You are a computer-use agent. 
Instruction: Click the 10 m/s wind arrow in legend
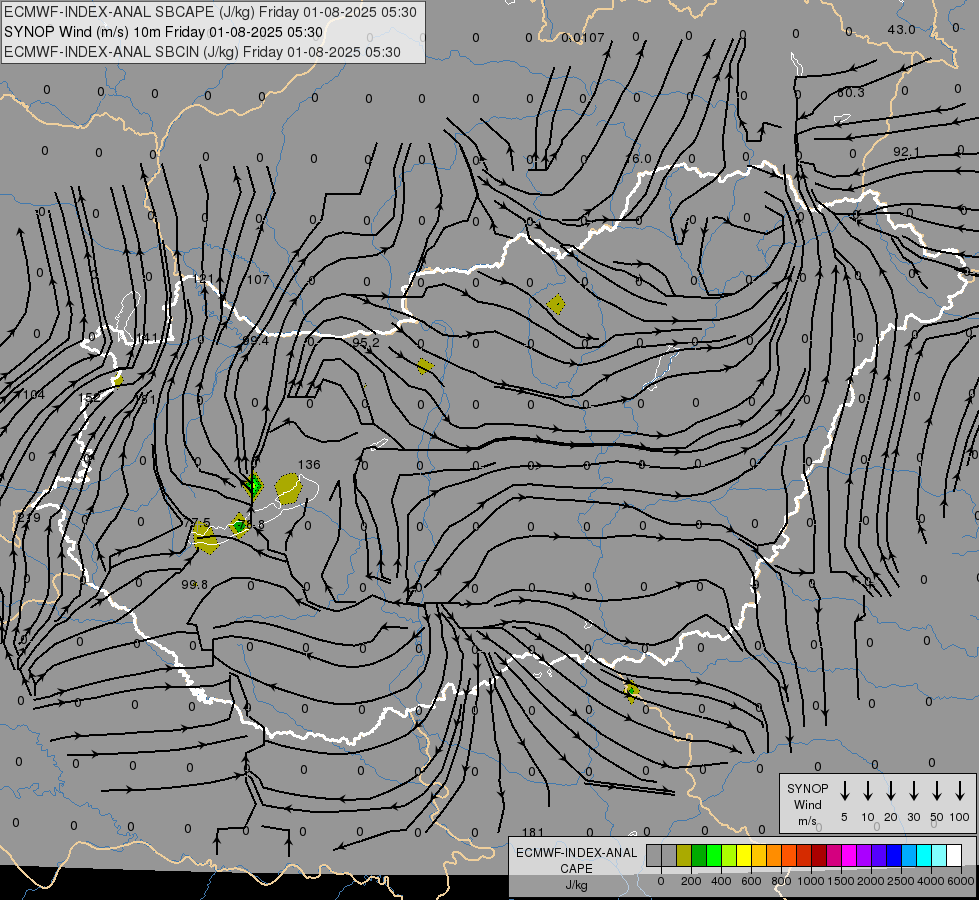(868, 791)
